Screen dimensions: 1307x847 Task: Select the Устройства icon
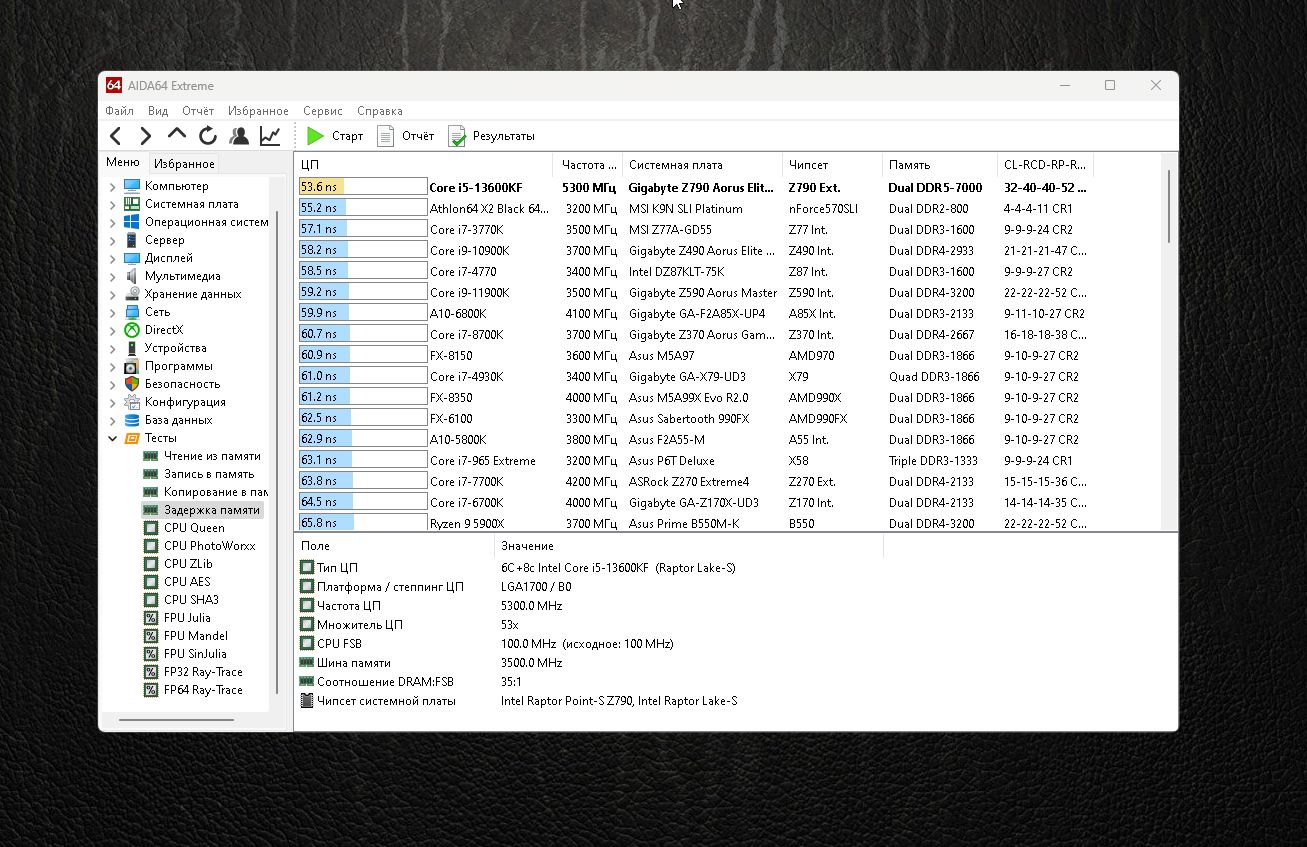[132, 348]
